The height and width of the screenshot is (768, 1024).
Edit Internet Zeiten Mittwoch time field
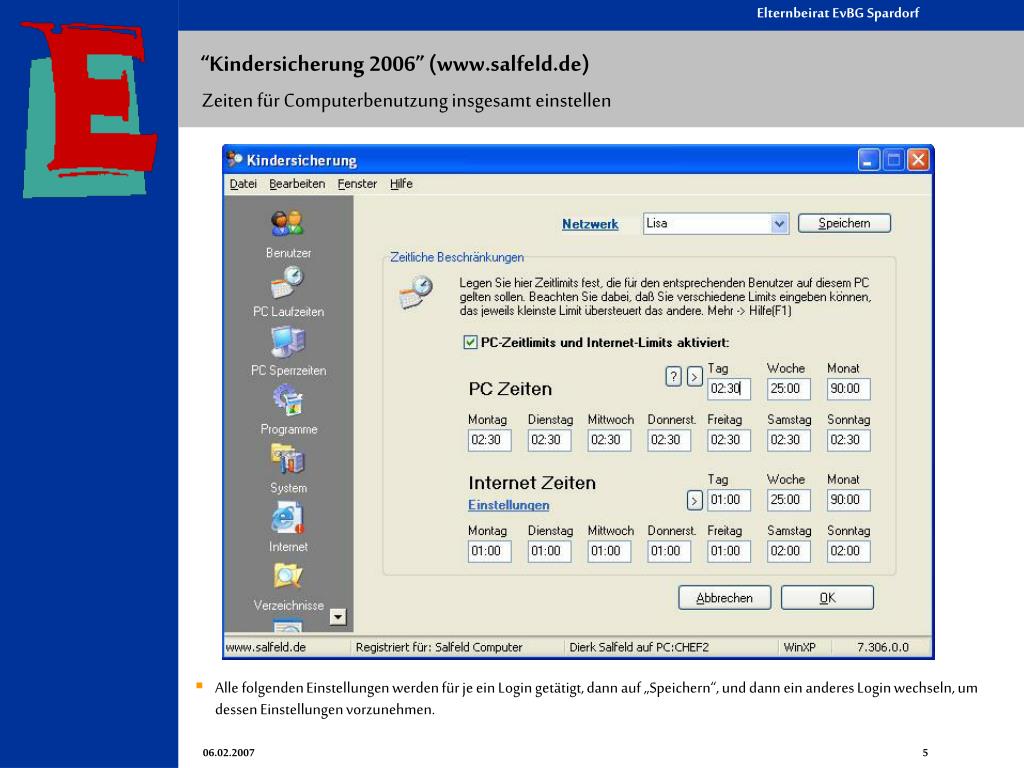[609, 551]
